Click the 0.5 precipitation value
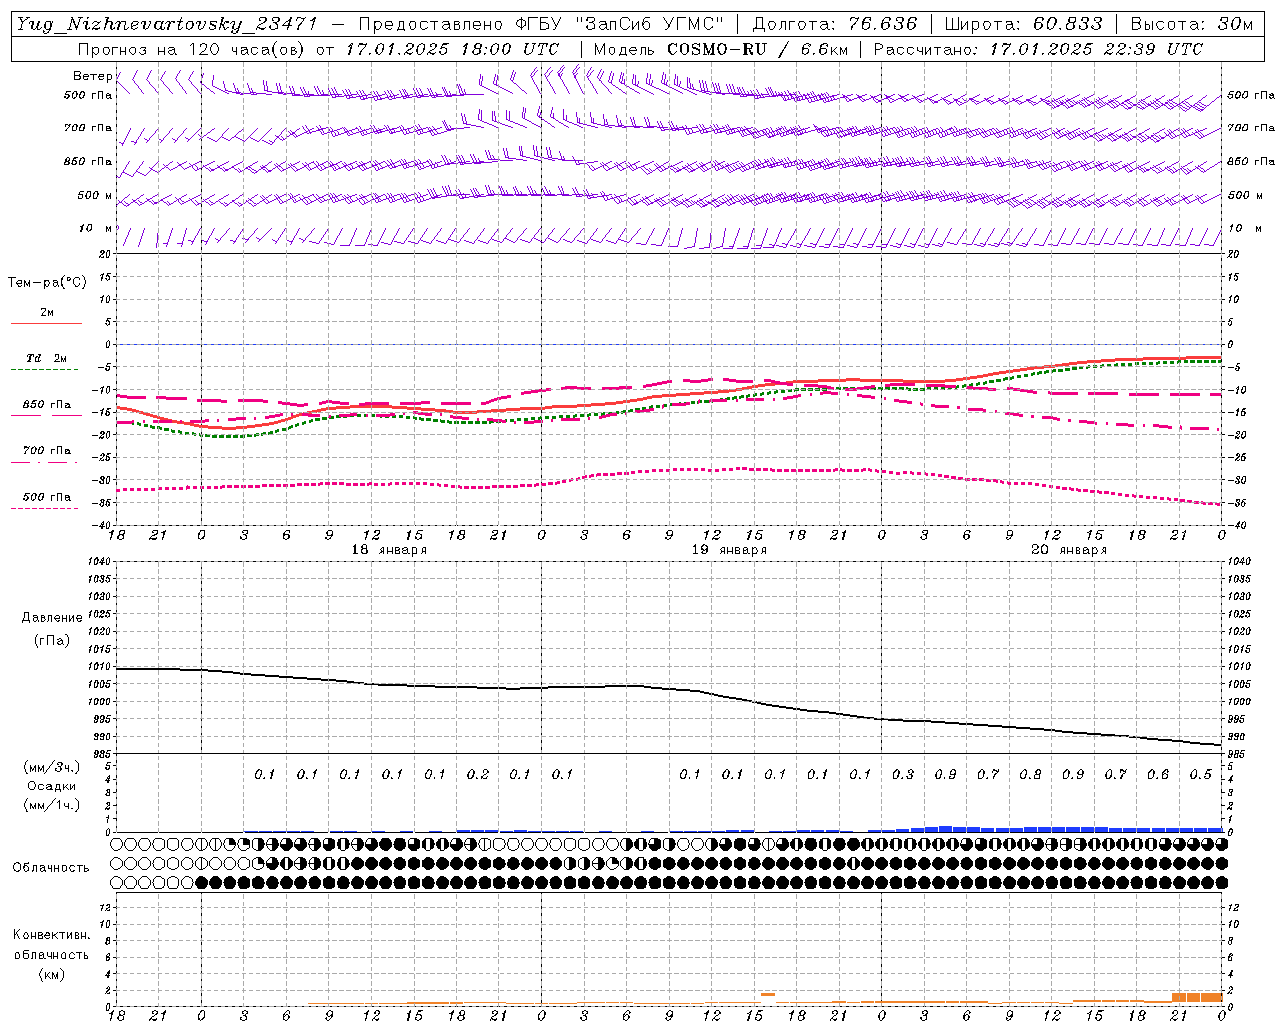Viewport: 1280px width, 1024px height. coord(1201,775)
